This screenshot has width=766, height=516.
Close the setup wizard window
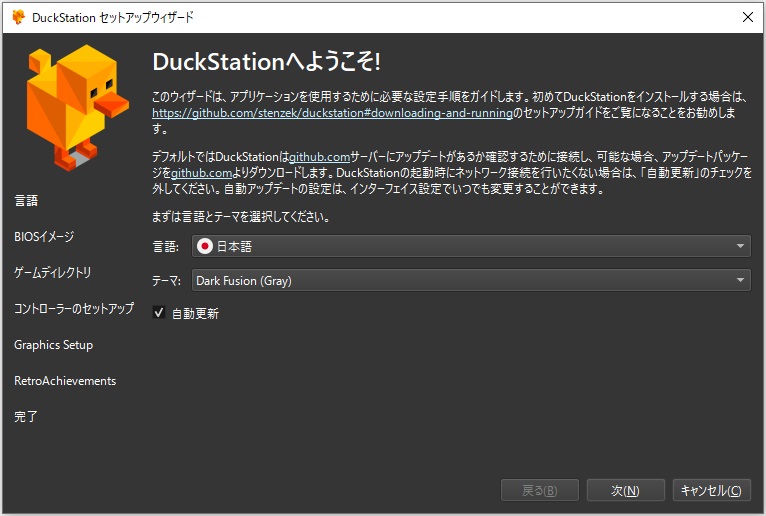(x=747, y=17)
